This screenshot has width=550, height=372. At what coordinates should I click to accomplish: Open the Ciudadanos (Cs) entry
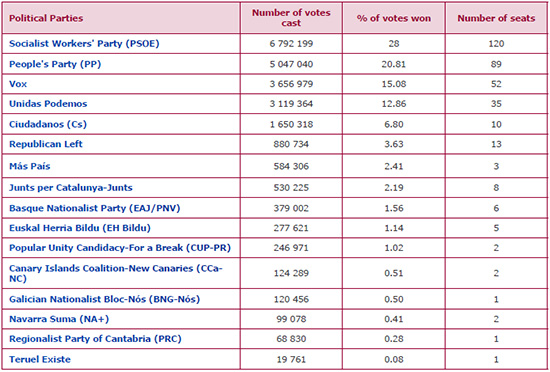[48, 124]
